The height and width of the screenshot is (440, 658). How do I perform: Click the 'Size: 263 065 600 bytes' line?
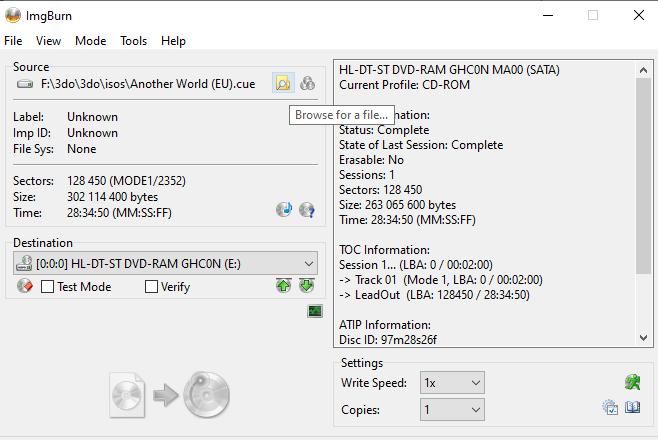tap(397, 205)
